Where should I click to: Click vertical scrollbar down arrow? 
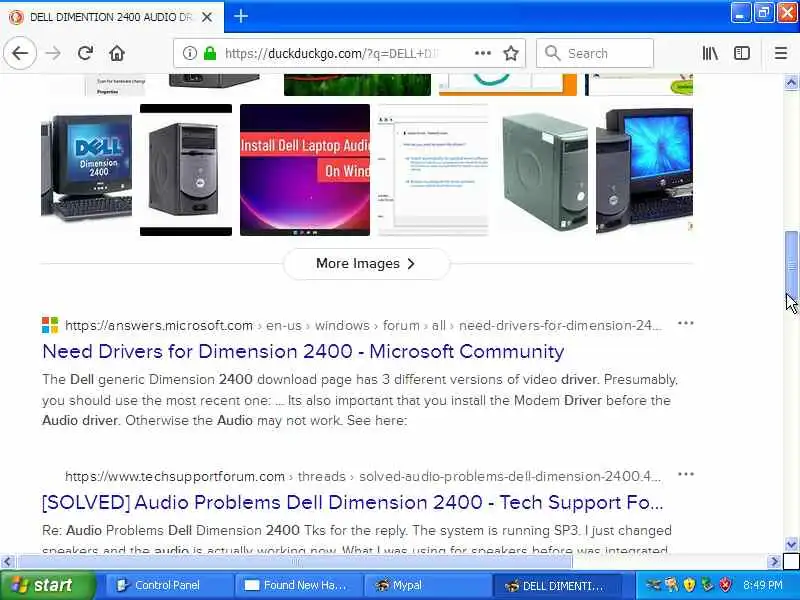[x=791, y=544]
